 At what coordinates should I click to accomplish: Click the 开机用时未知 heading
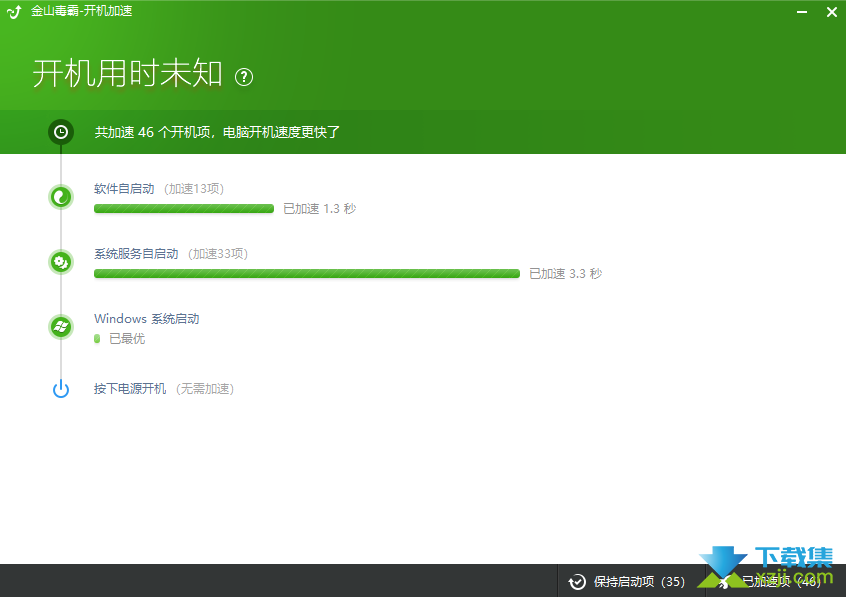127,73
